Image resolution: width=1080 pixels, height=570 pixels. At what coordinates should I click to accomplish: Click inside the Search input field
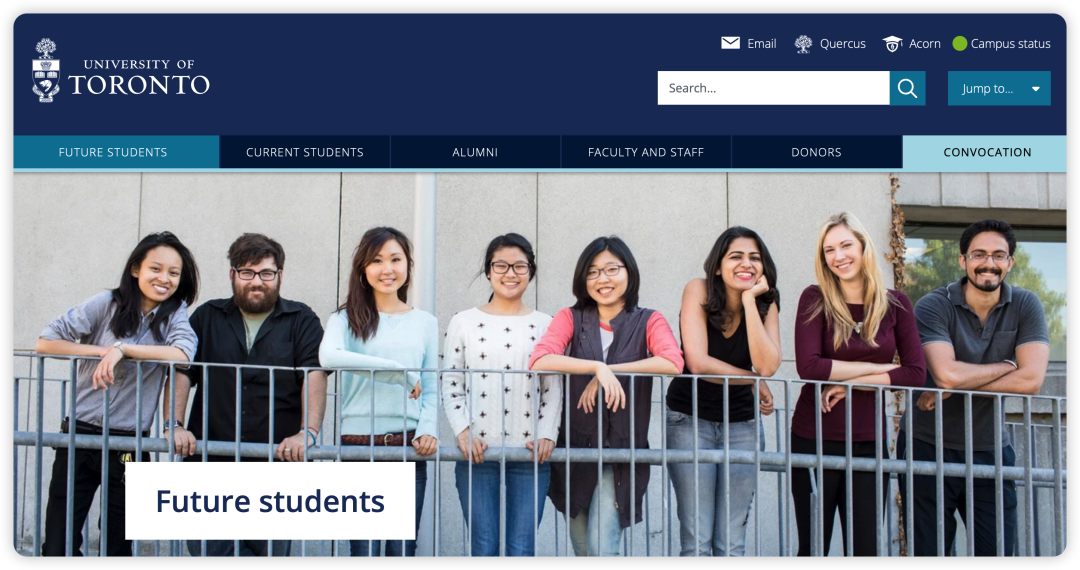pos(773,88)
